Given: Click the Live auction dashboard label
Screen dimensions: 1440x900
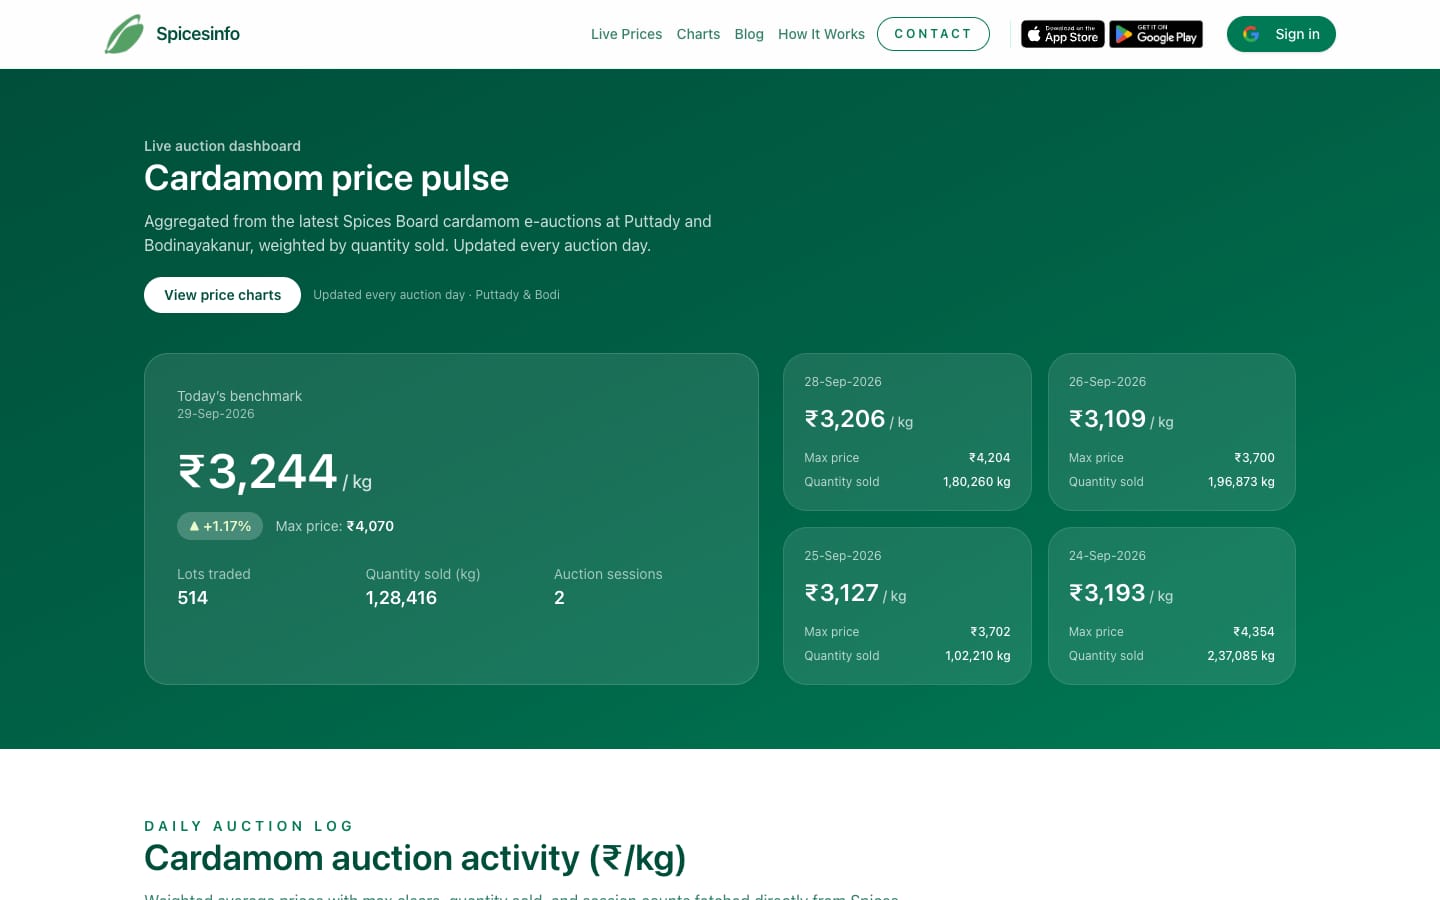Looking at the screenshot, I should 222,146.
